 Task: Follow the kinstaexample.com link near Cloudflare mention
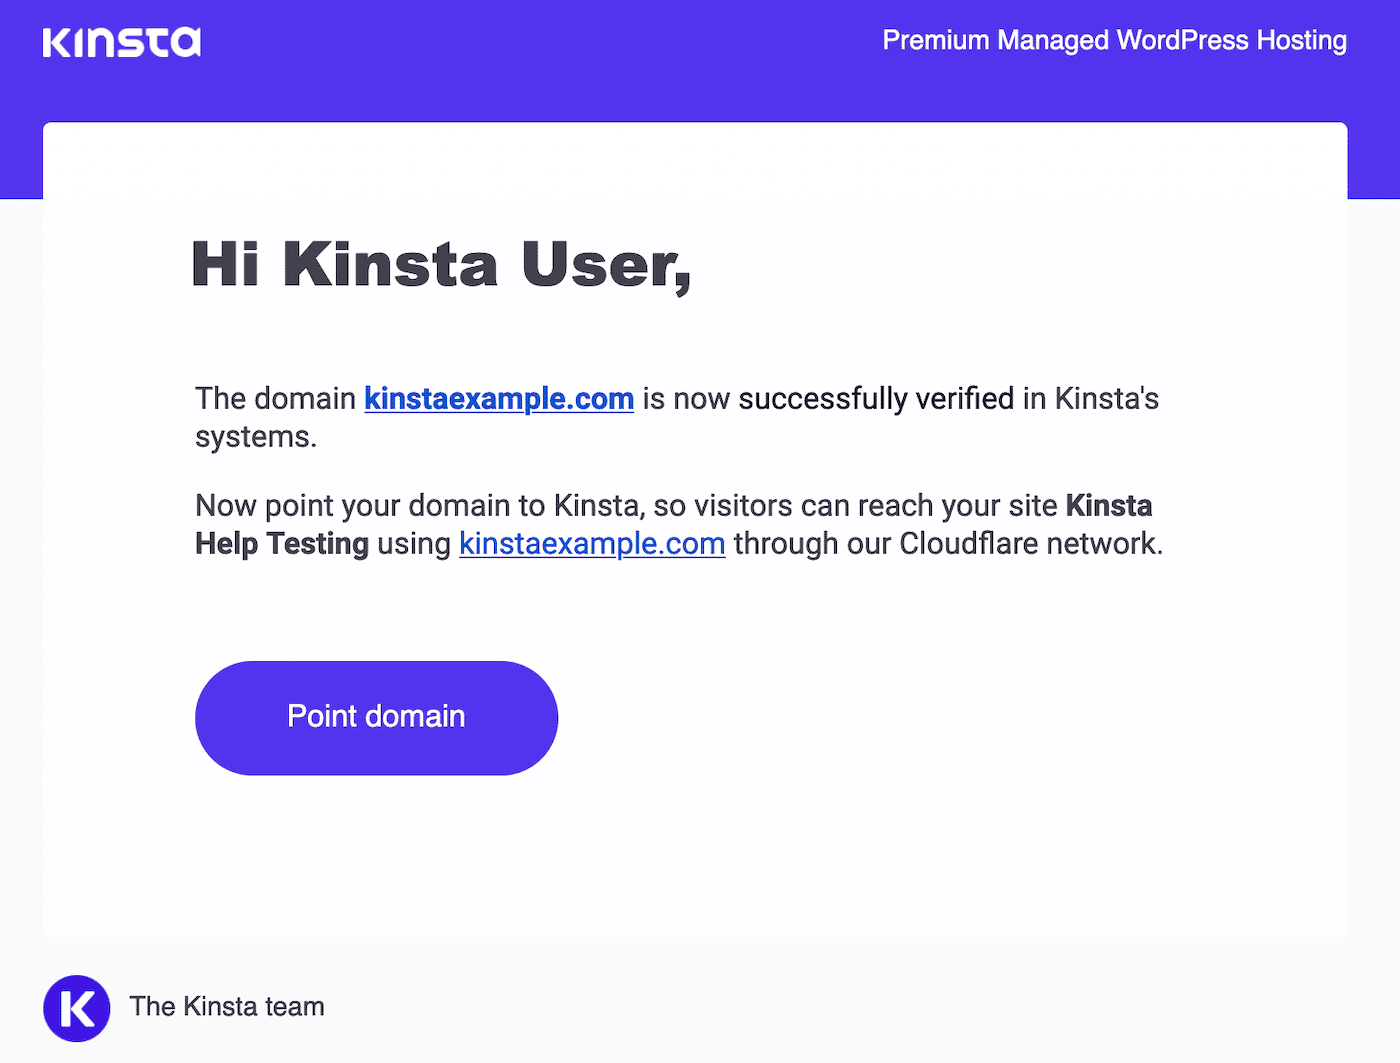pos(591,544)
